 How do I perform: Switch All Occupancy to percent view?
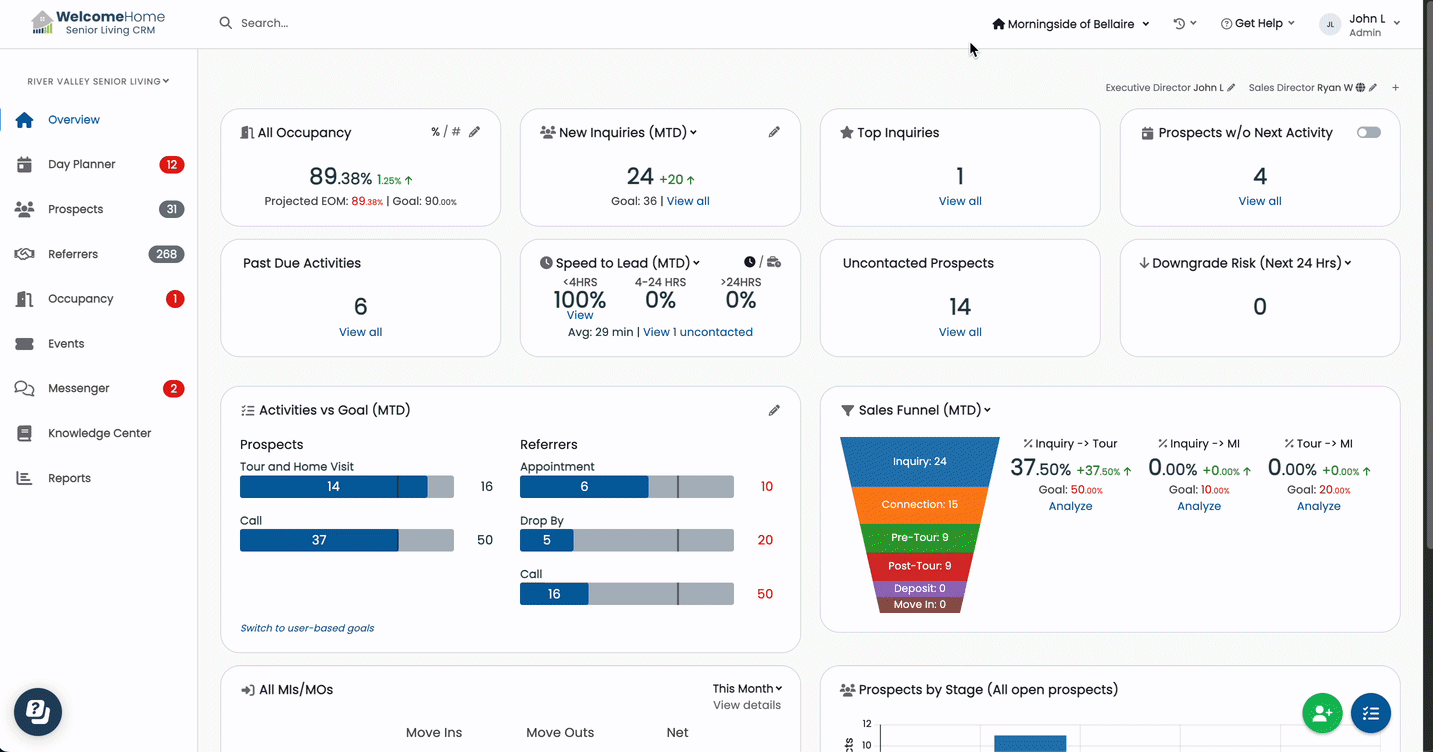(x=436, y=132)
